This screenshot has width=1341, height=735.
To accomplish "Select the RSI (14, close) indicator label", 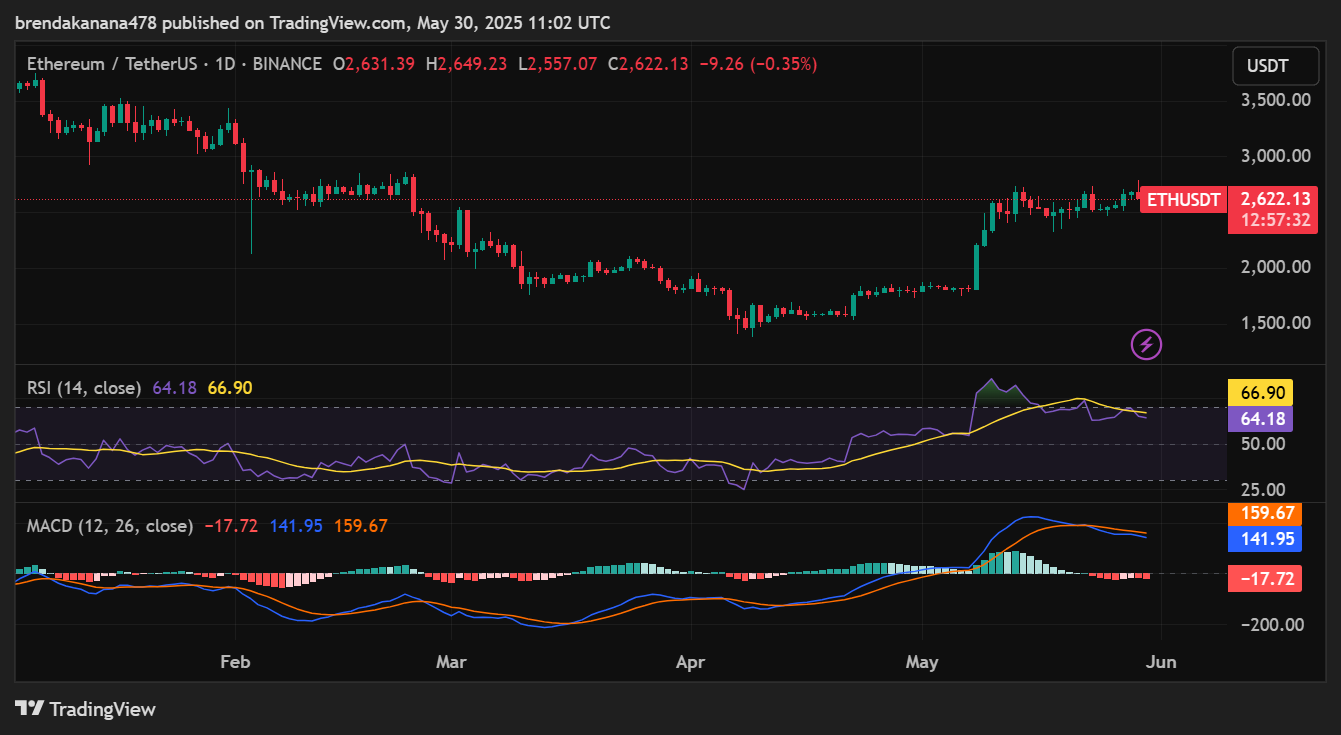I will coord(84,387).
